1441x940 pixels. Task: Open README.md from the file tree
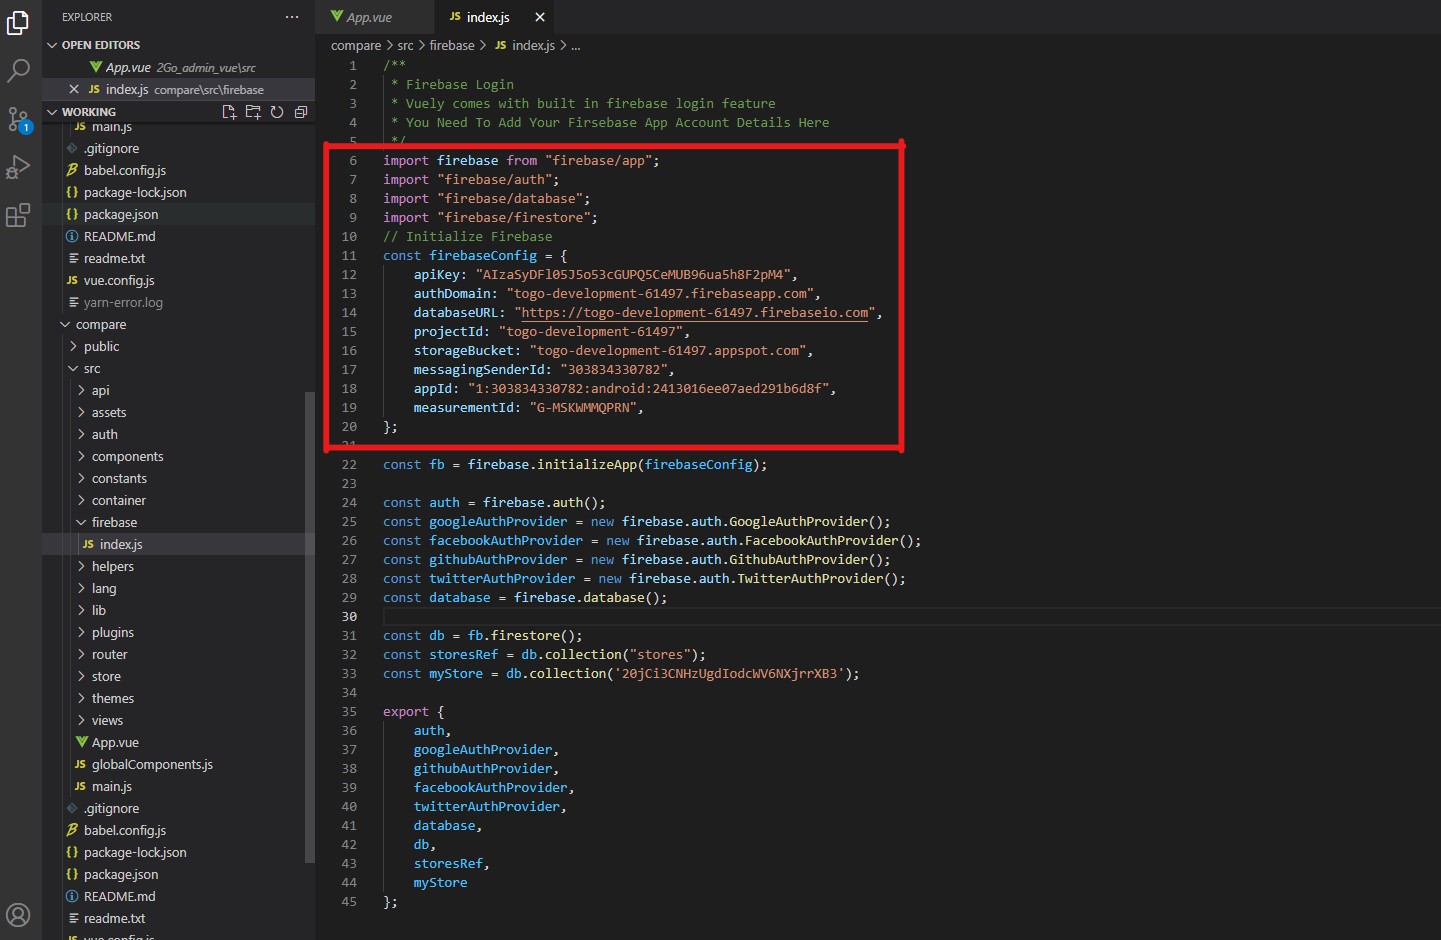[119, 236]
